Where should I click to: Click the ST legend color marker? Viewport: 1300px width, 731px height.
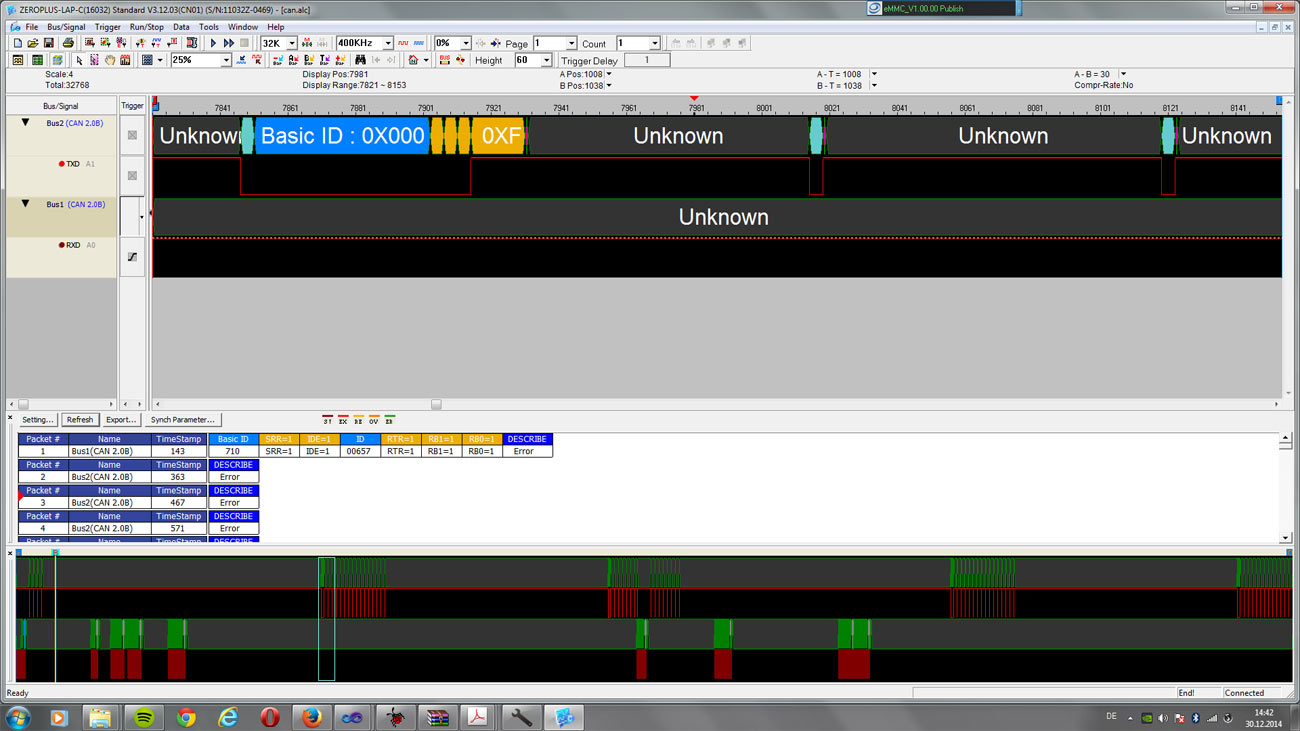point(327,420)
